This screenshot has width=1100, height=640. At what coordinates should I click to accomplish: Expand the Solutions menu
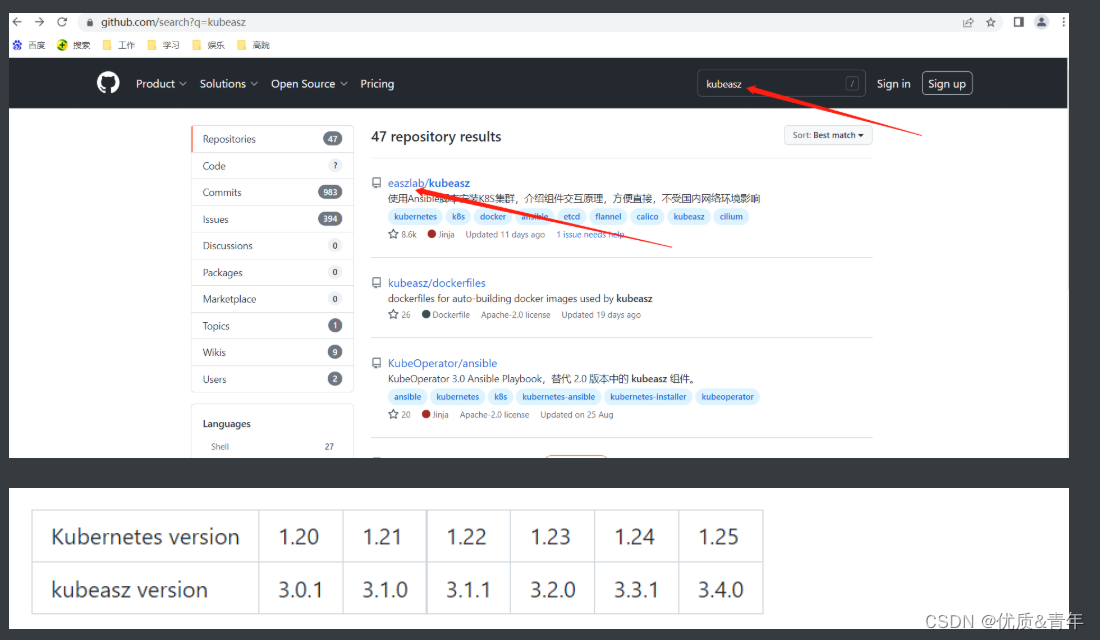click(229, 84)
